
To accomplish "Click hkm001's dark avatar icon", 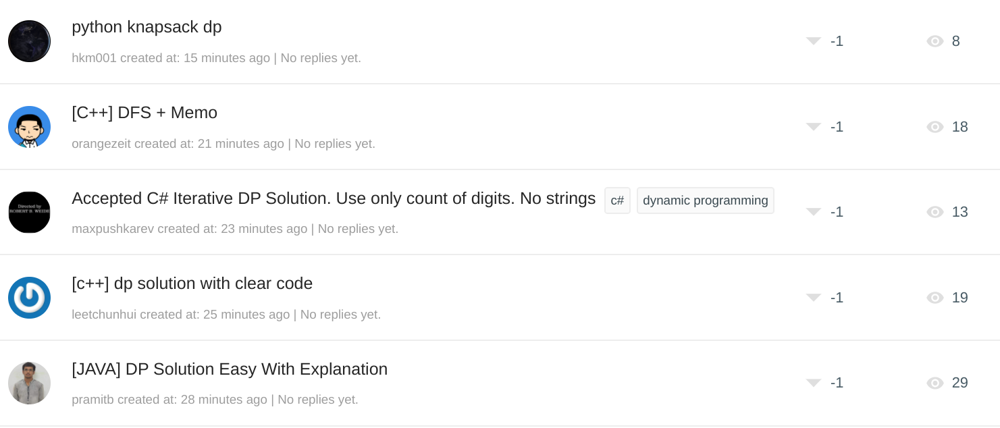I will pyautogui.click(x=29, y=41).
